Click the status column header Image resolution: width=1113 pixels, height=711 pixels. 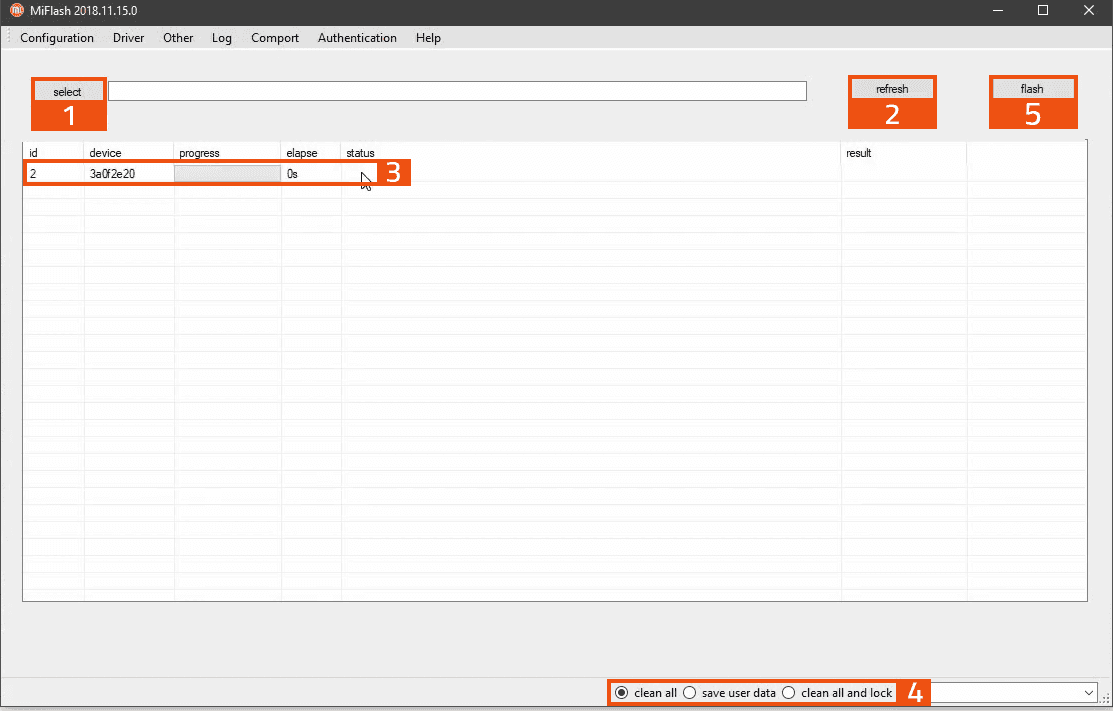click(x=361, y=153)
